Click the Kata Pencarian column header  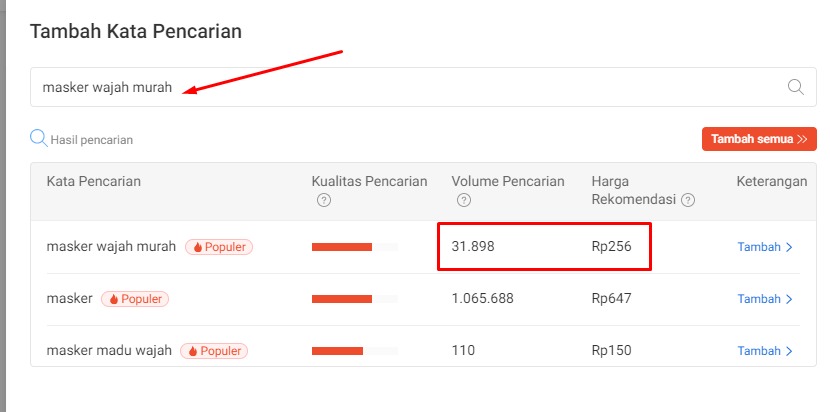tap(94, 181)
